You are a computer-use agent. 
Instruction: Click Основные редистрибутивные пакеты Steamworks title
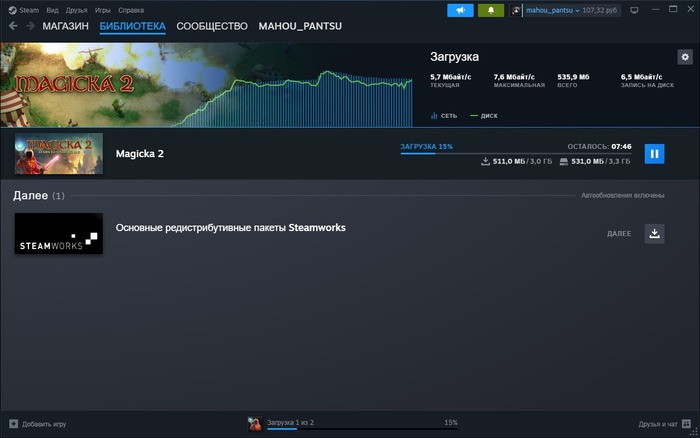(230, 228)
